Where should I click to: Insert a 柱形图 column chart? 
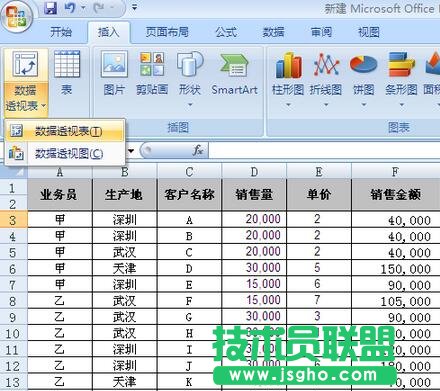point(288,73)
